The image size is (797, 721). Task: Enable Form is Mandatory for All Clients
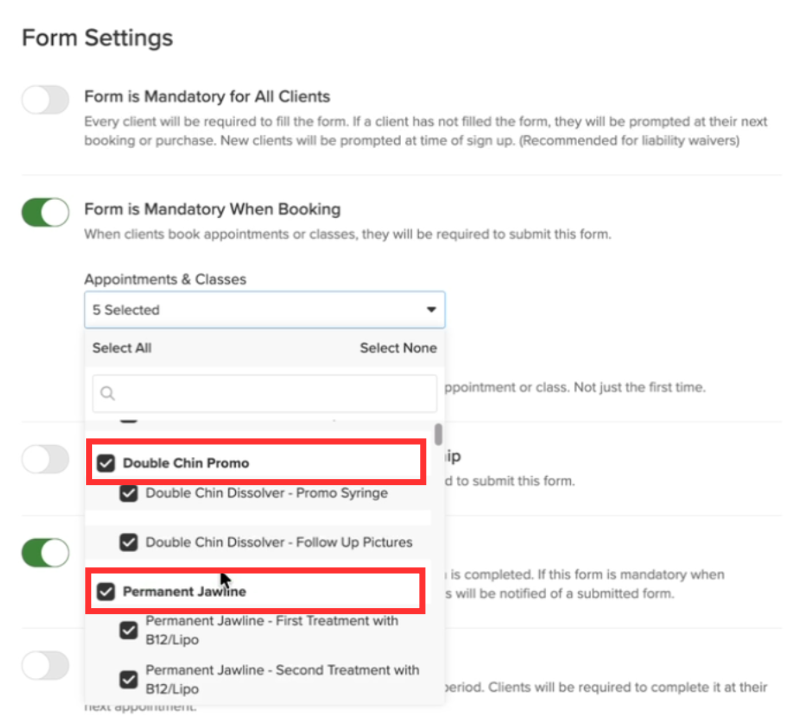coord(45,100)
